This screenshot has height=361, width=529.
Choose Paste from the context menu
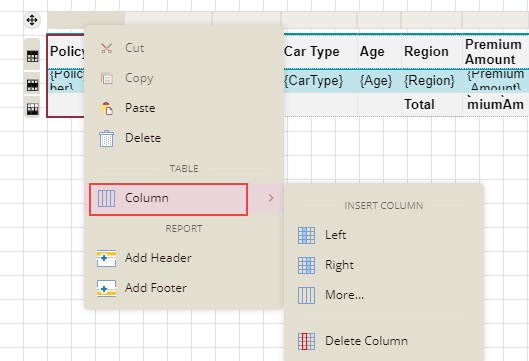click(184, 108)
